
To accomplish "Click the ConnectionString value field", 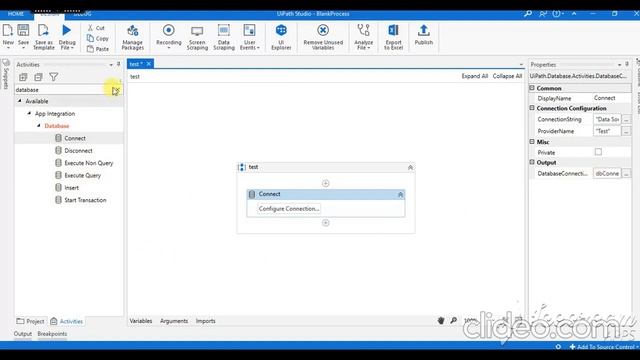I will [x=607, y=119].
